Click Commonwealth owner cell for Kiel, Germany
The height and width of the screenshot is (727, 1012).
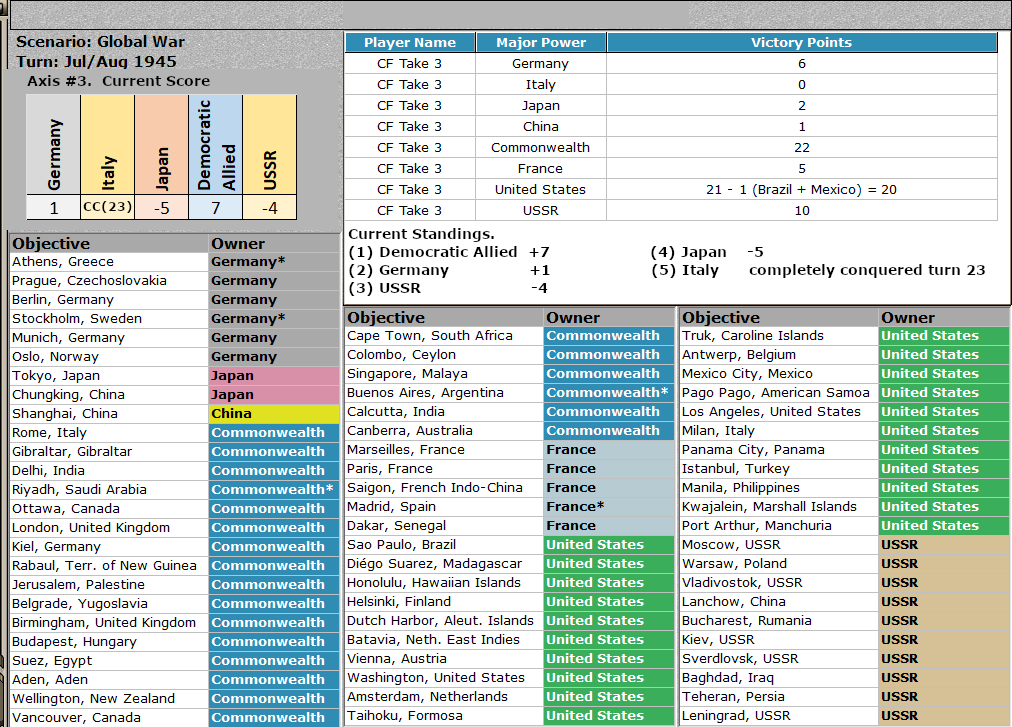(x=274, y=546)
